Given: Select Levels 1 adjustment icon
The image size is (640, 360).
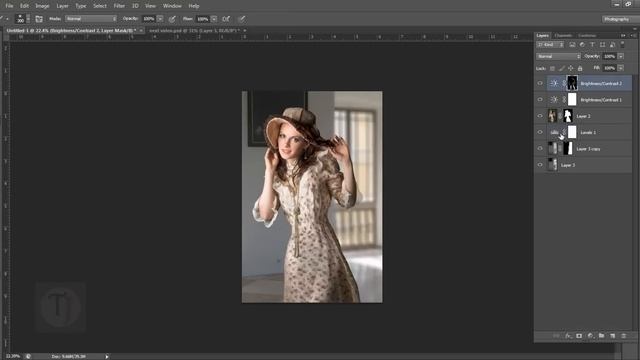Looking at the screenshot, I should pos(554,132).
